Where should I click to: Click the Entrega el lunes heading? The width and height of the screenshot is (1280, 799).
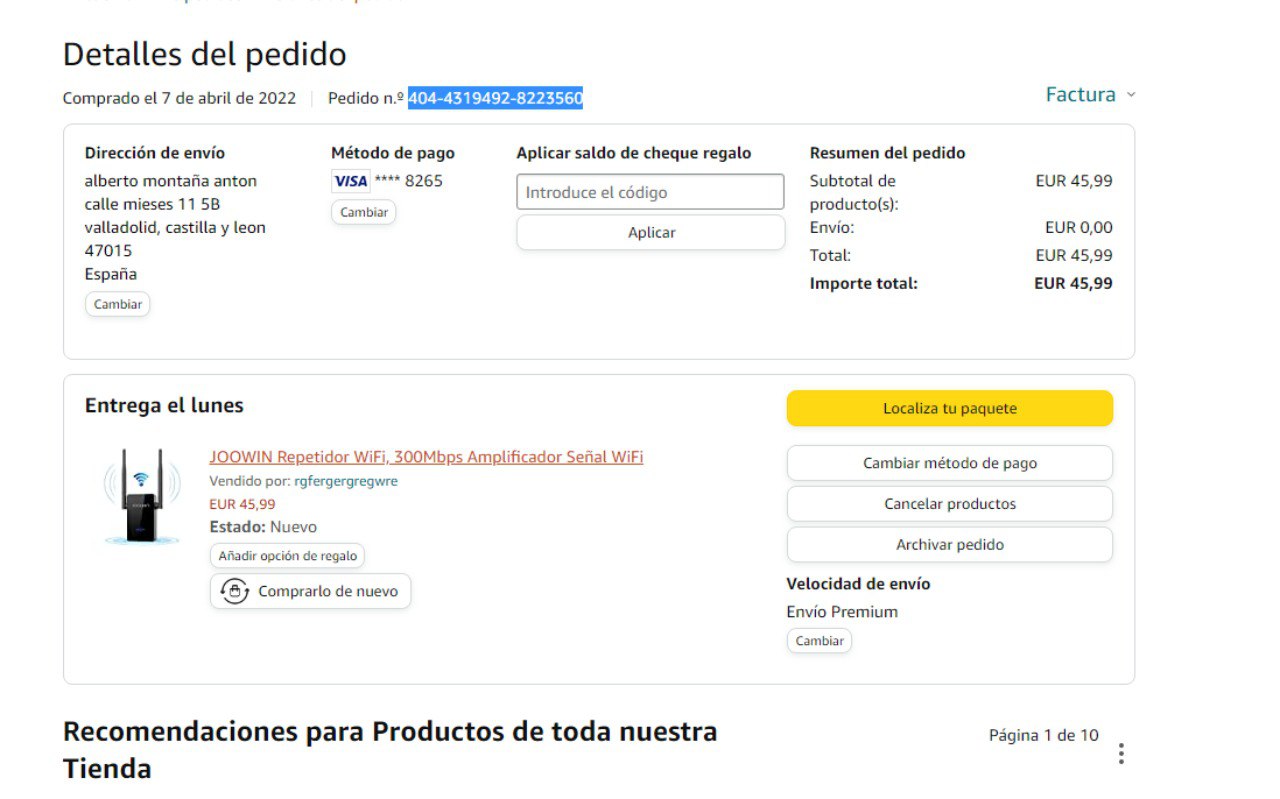pyautogui.click(x=164, y=405)
